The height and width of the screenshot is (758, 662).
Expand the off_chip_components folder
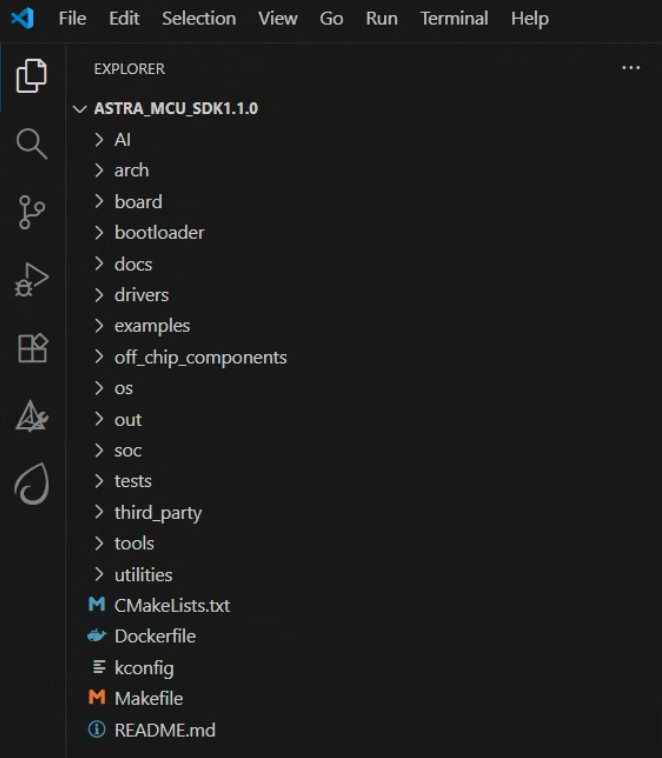pyautogui.click(x=200, y=357)
